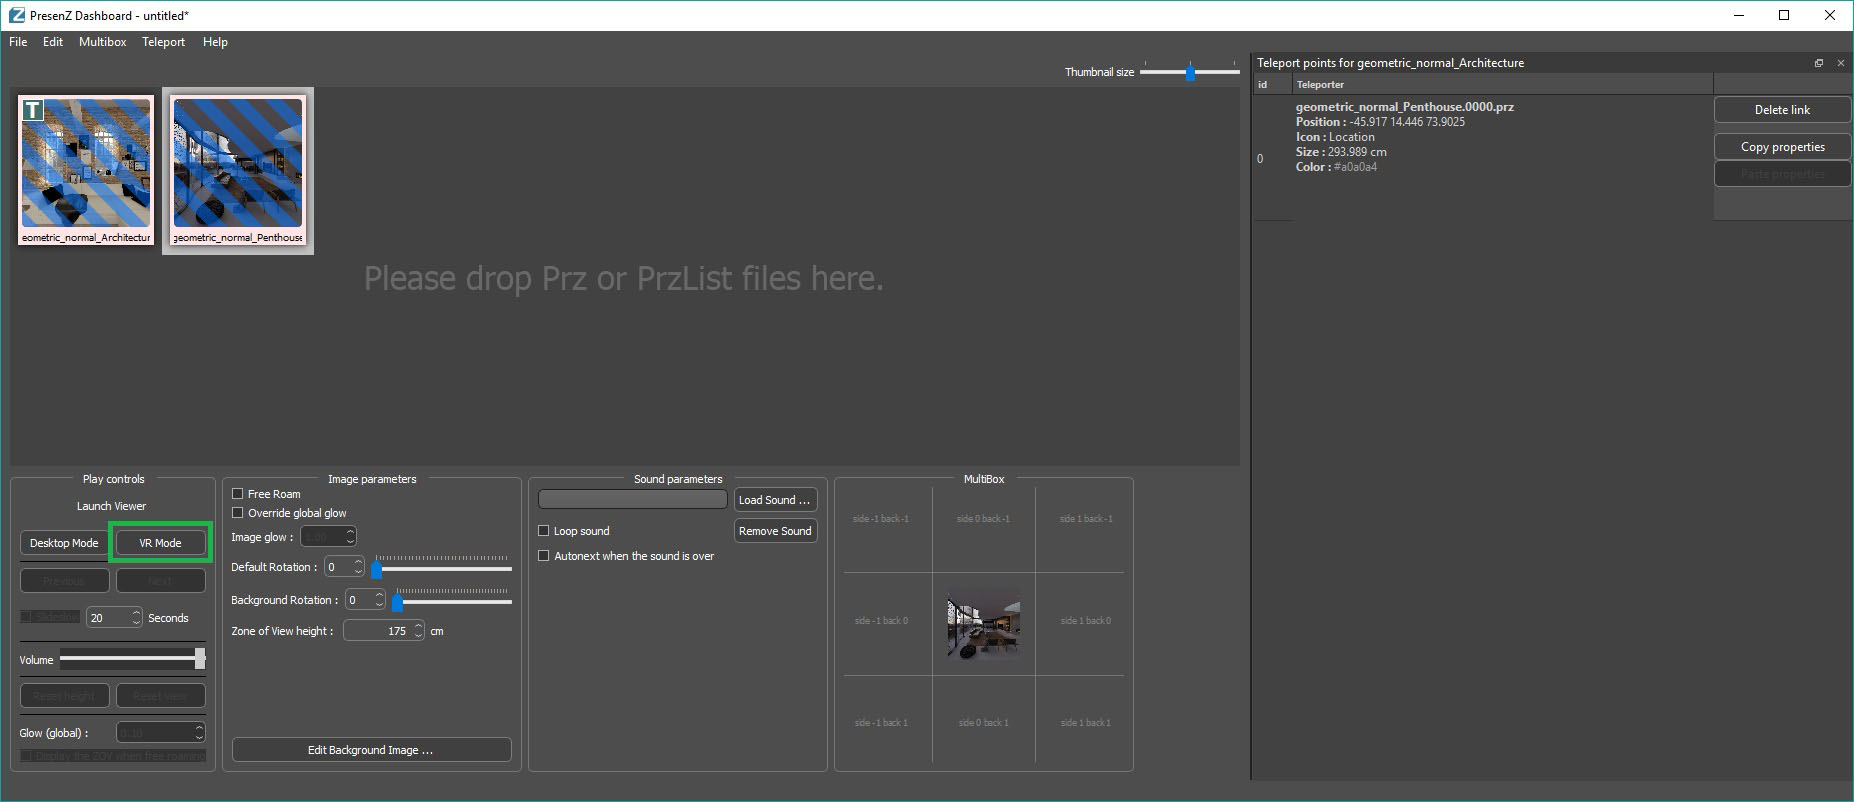Open the File menu
Image resolution: width=1854 pixels, height=802 pixels.
click(x=18, y=42)
